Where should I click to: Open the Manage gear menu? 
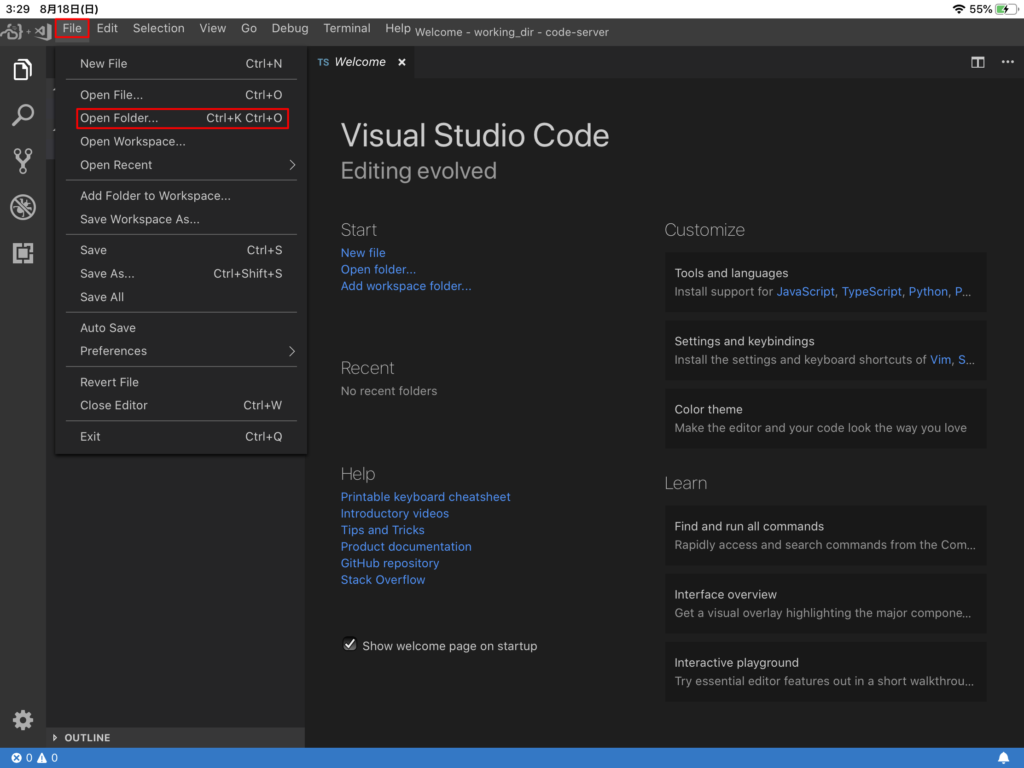[23, 720]
